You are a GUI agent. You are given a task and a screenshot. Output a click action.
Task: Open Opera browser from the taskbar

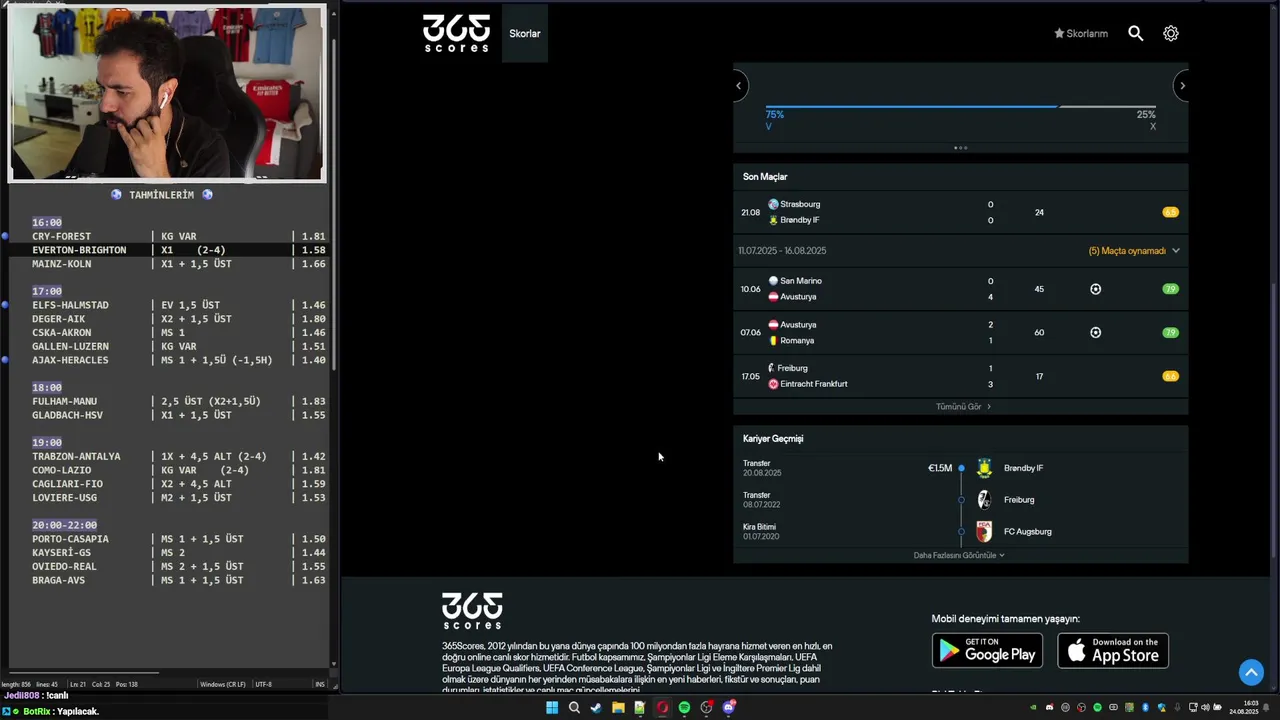click(x=662, y=707)
